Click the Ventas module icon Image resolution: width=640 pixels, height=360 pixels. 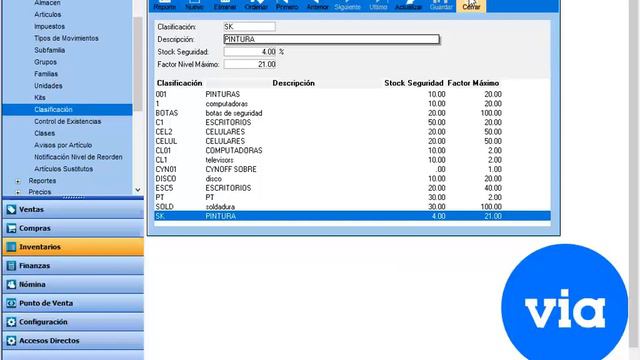point(11,209)
